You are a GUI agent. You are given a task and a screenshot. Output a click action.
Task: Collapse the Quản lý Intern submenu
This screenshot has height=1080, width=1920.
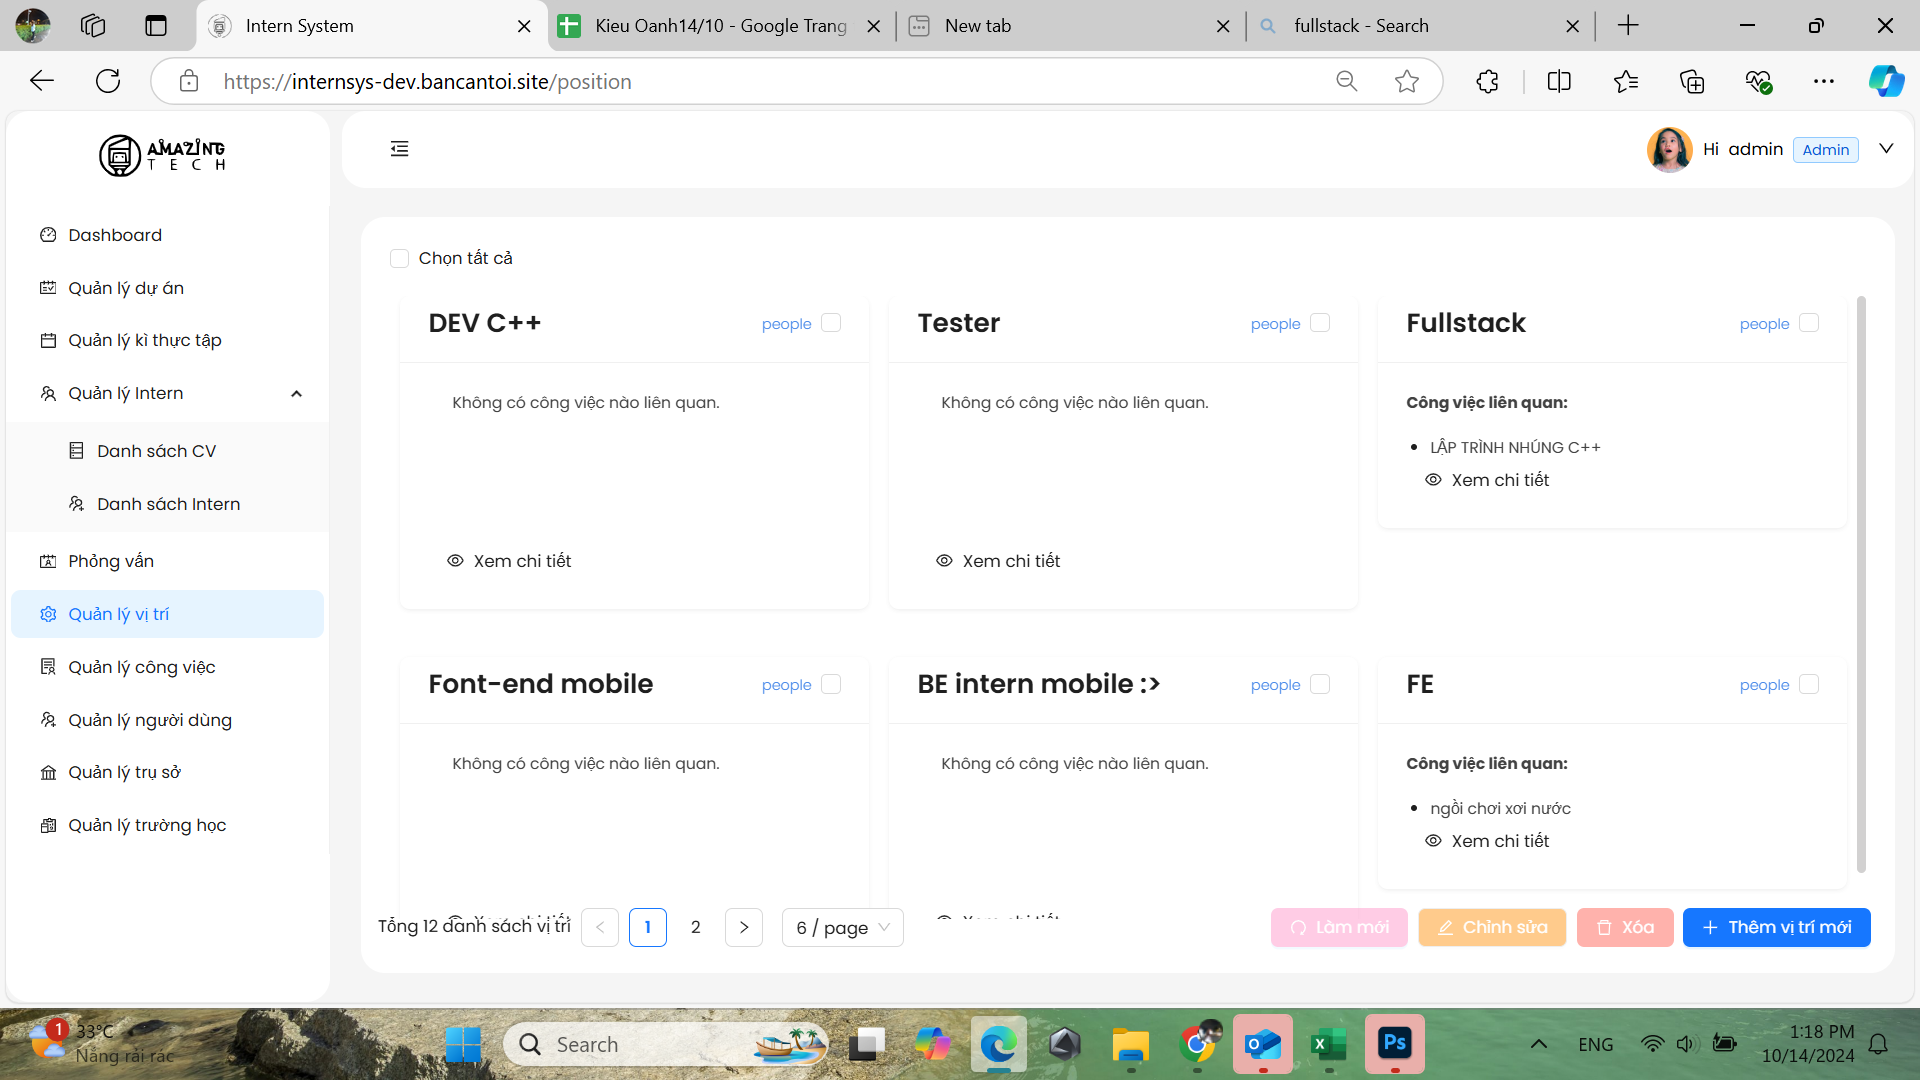(x=296, y=394)
